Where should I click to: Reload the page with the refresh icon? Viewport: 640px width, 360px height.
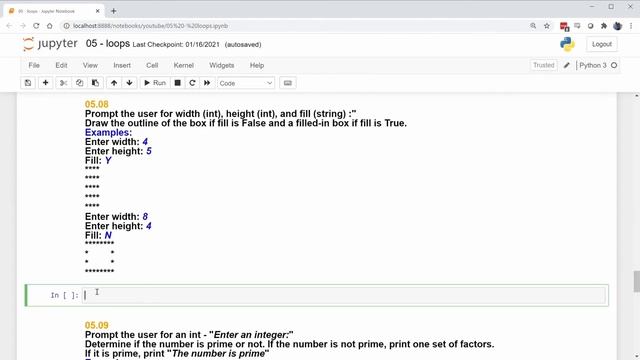[x=36, y=26]
